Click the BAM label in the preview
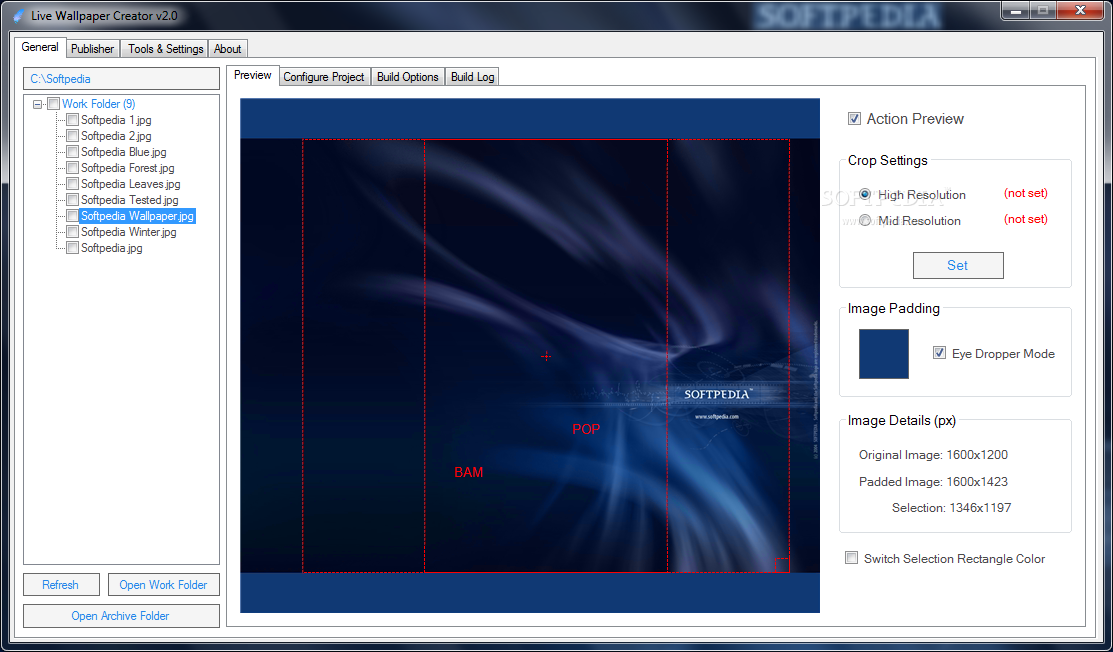 click(468, 473)
